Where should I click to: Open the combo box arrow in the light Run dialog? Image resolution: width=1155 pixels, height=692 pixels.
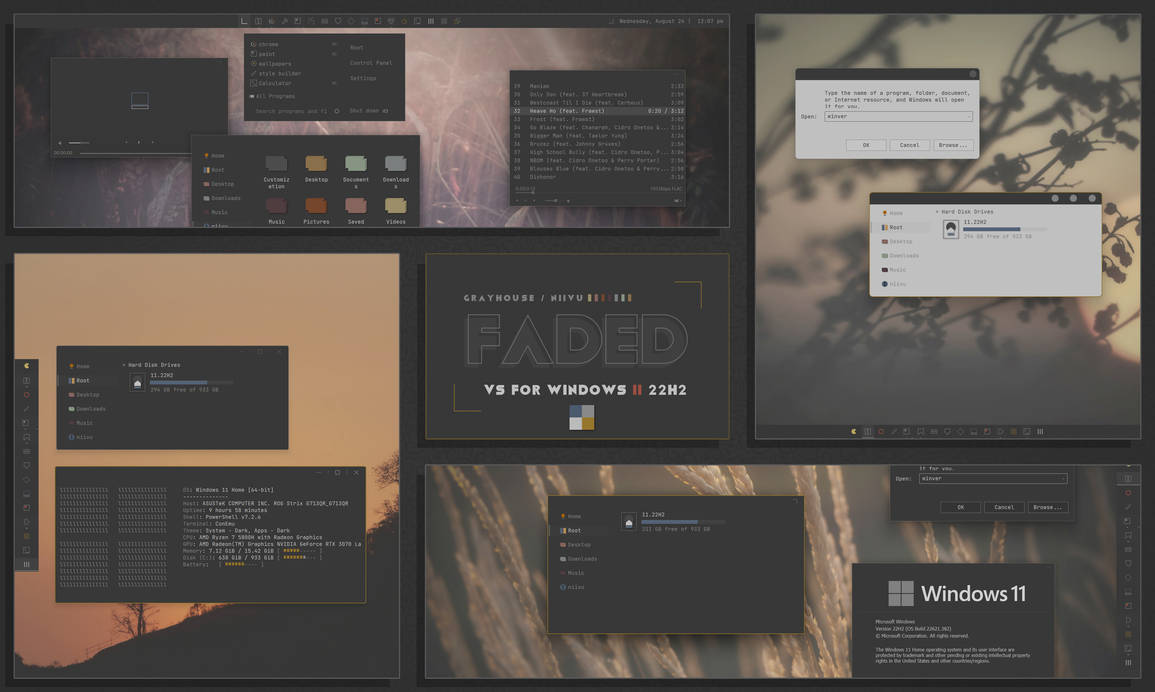click(x=969, y=116)
